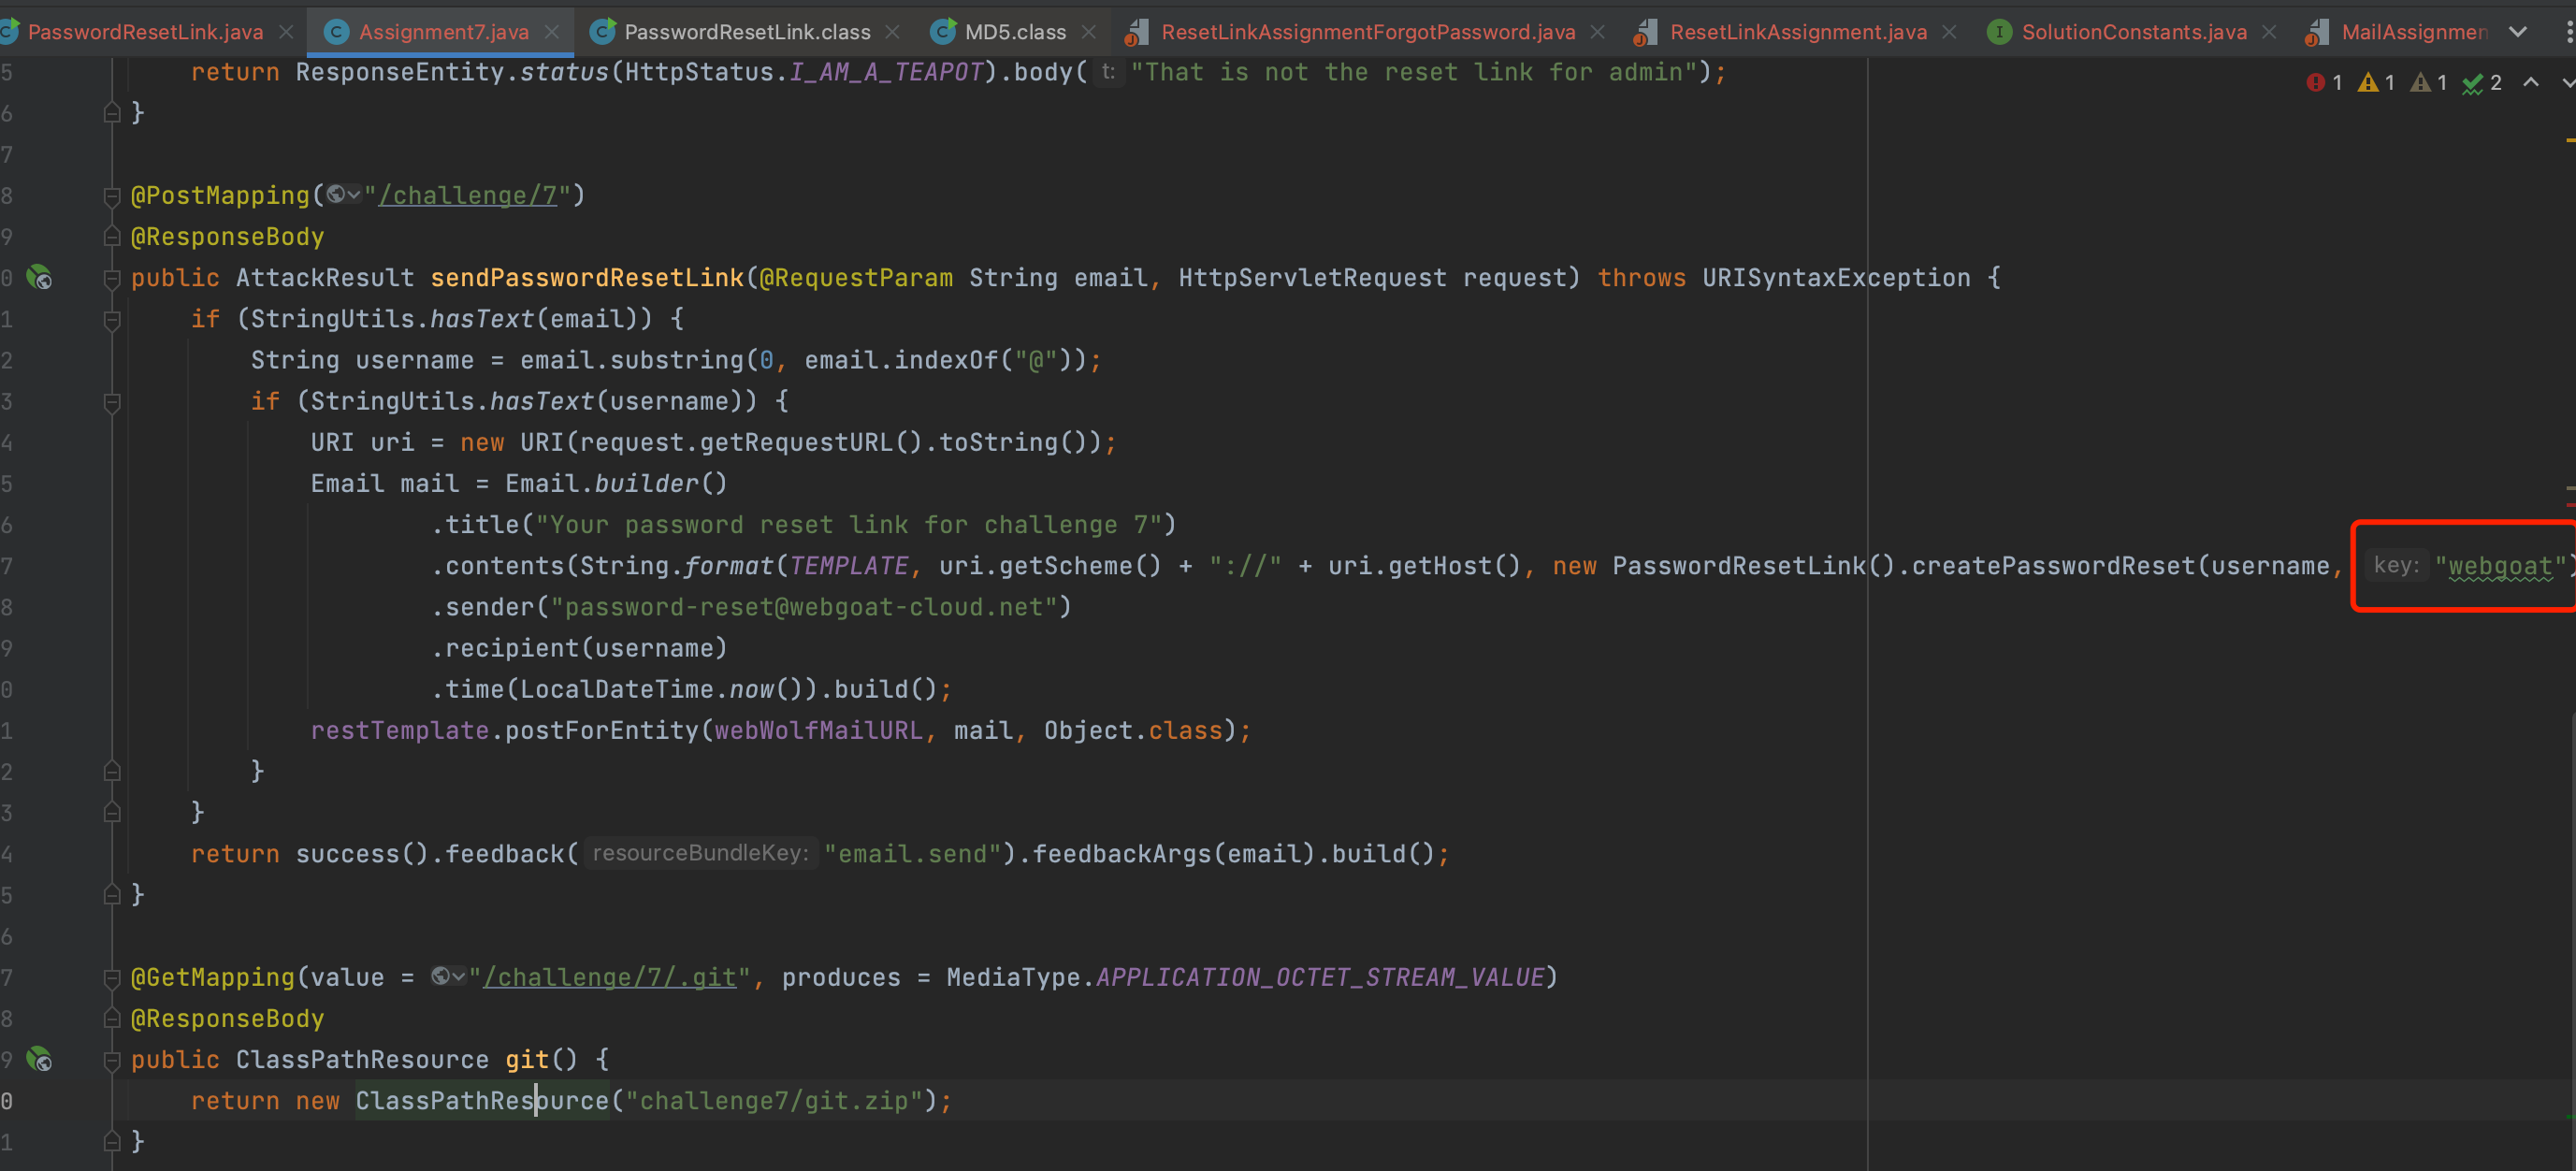2576x1171 pixels.
Task: Click the APPLICATION_OCTET_STREAM_VALUE constant
Action: 1320,977
